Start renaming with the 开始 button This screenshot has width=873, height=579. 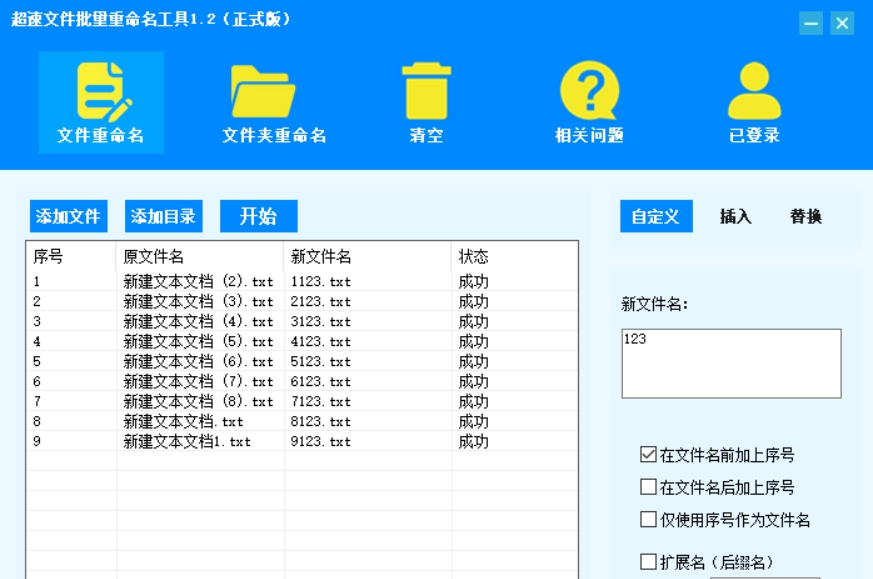pos(258,216)
